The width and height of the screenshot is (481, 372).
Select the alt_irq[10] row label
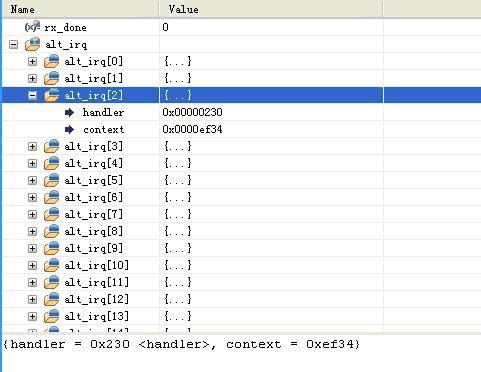pos(97,265)
